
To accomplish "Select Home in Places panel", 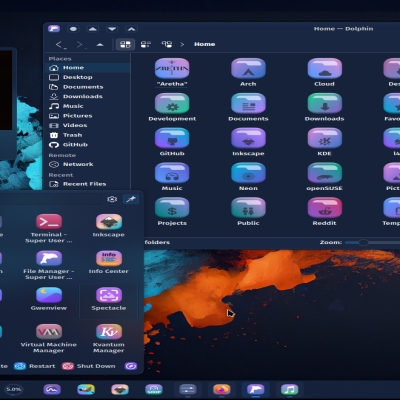I will 88,68.
